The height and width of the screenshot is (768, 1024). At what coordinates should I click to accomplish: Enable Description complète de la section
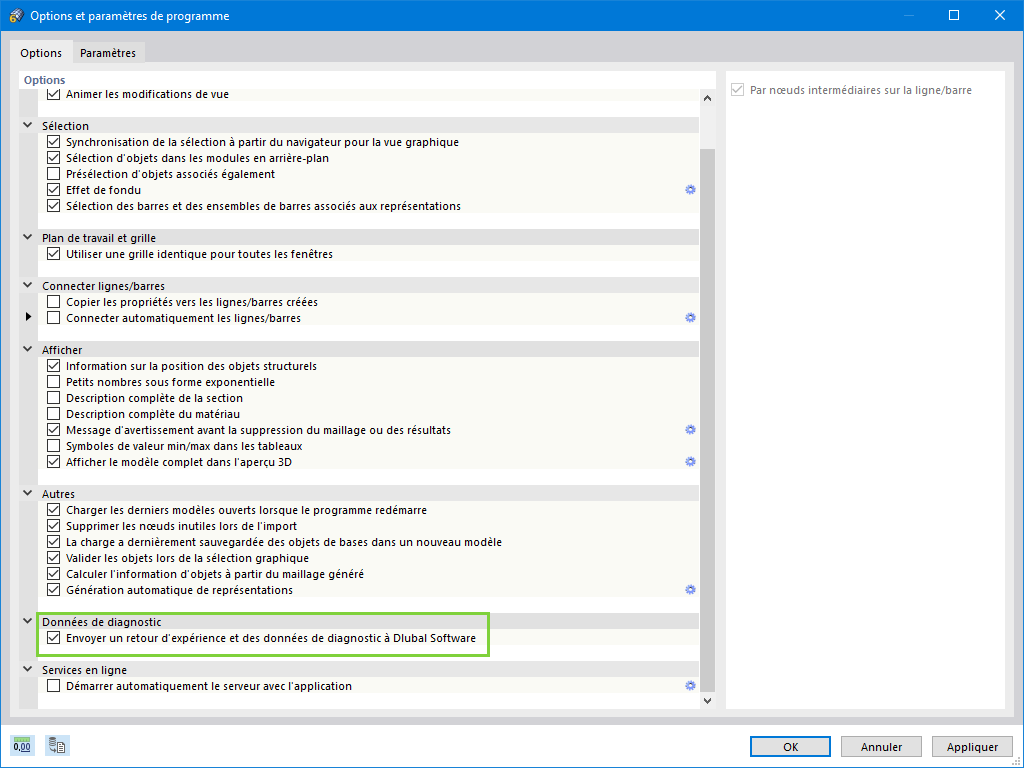click(x=54, y=398)
